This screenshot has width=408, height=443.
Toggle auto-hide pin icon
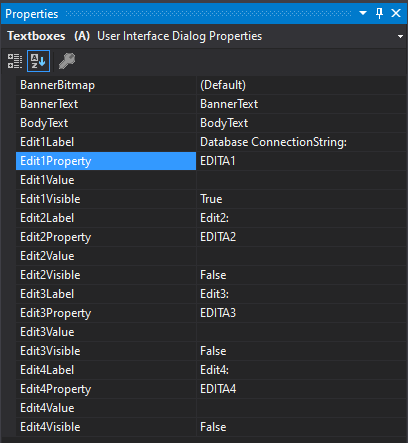tap(379, 13)
